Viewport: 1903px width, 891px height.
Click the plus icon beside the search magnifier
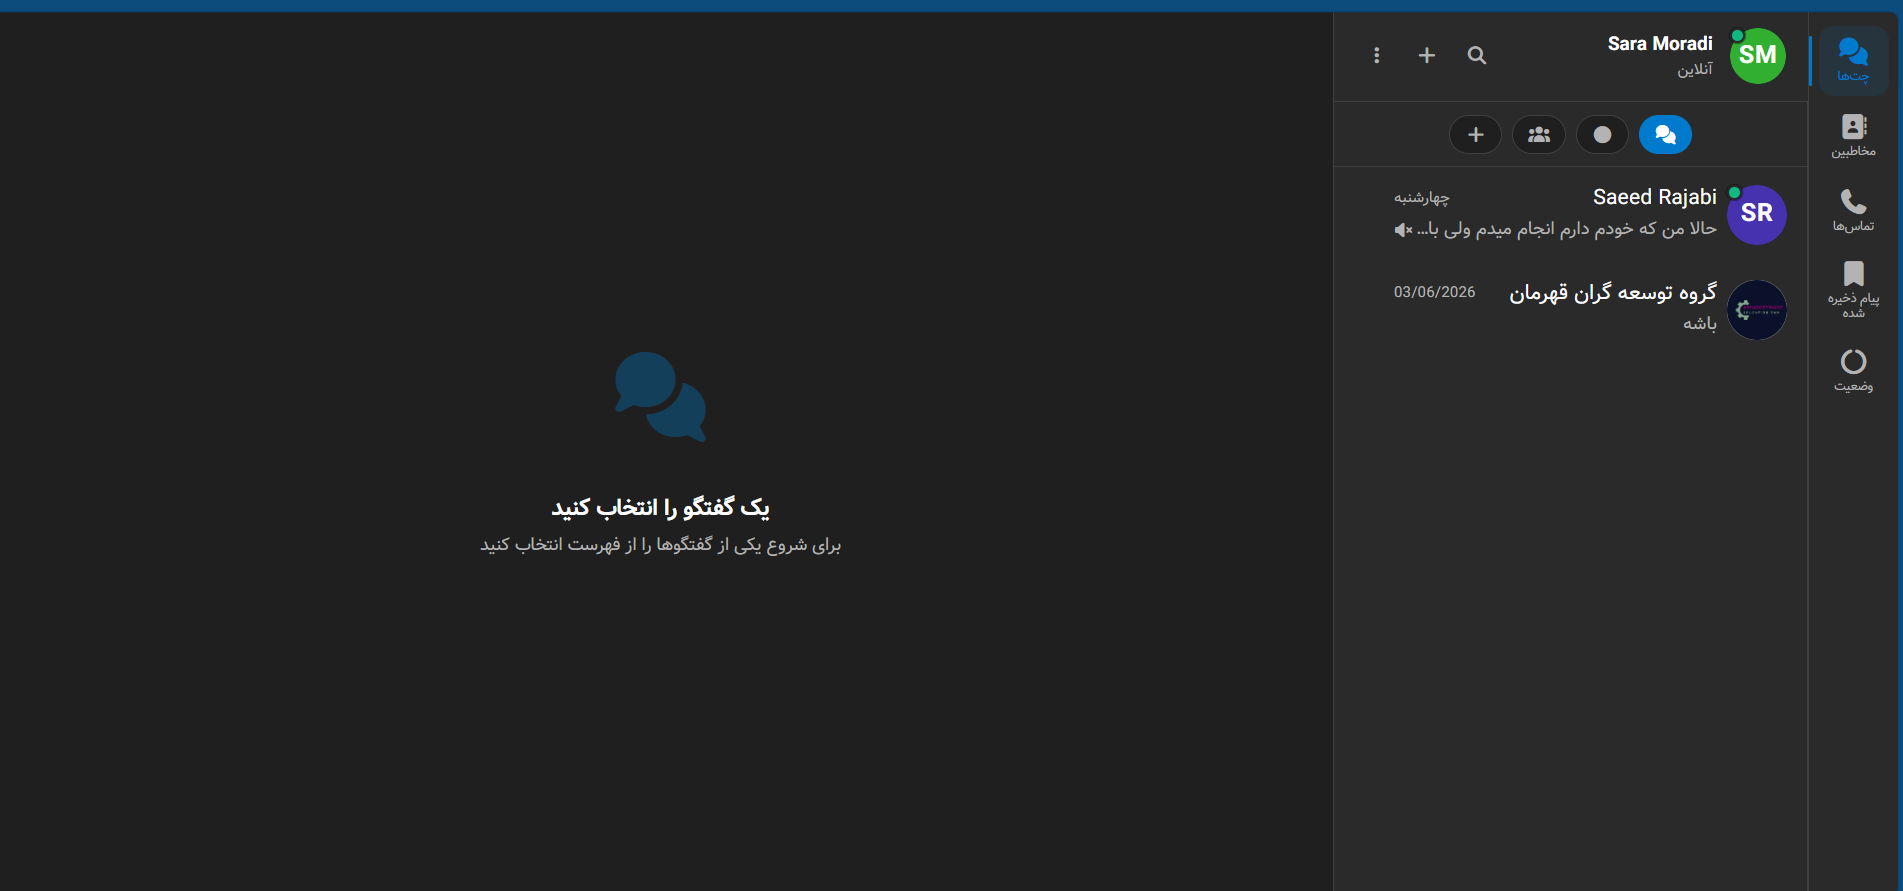pos(1427,56)
